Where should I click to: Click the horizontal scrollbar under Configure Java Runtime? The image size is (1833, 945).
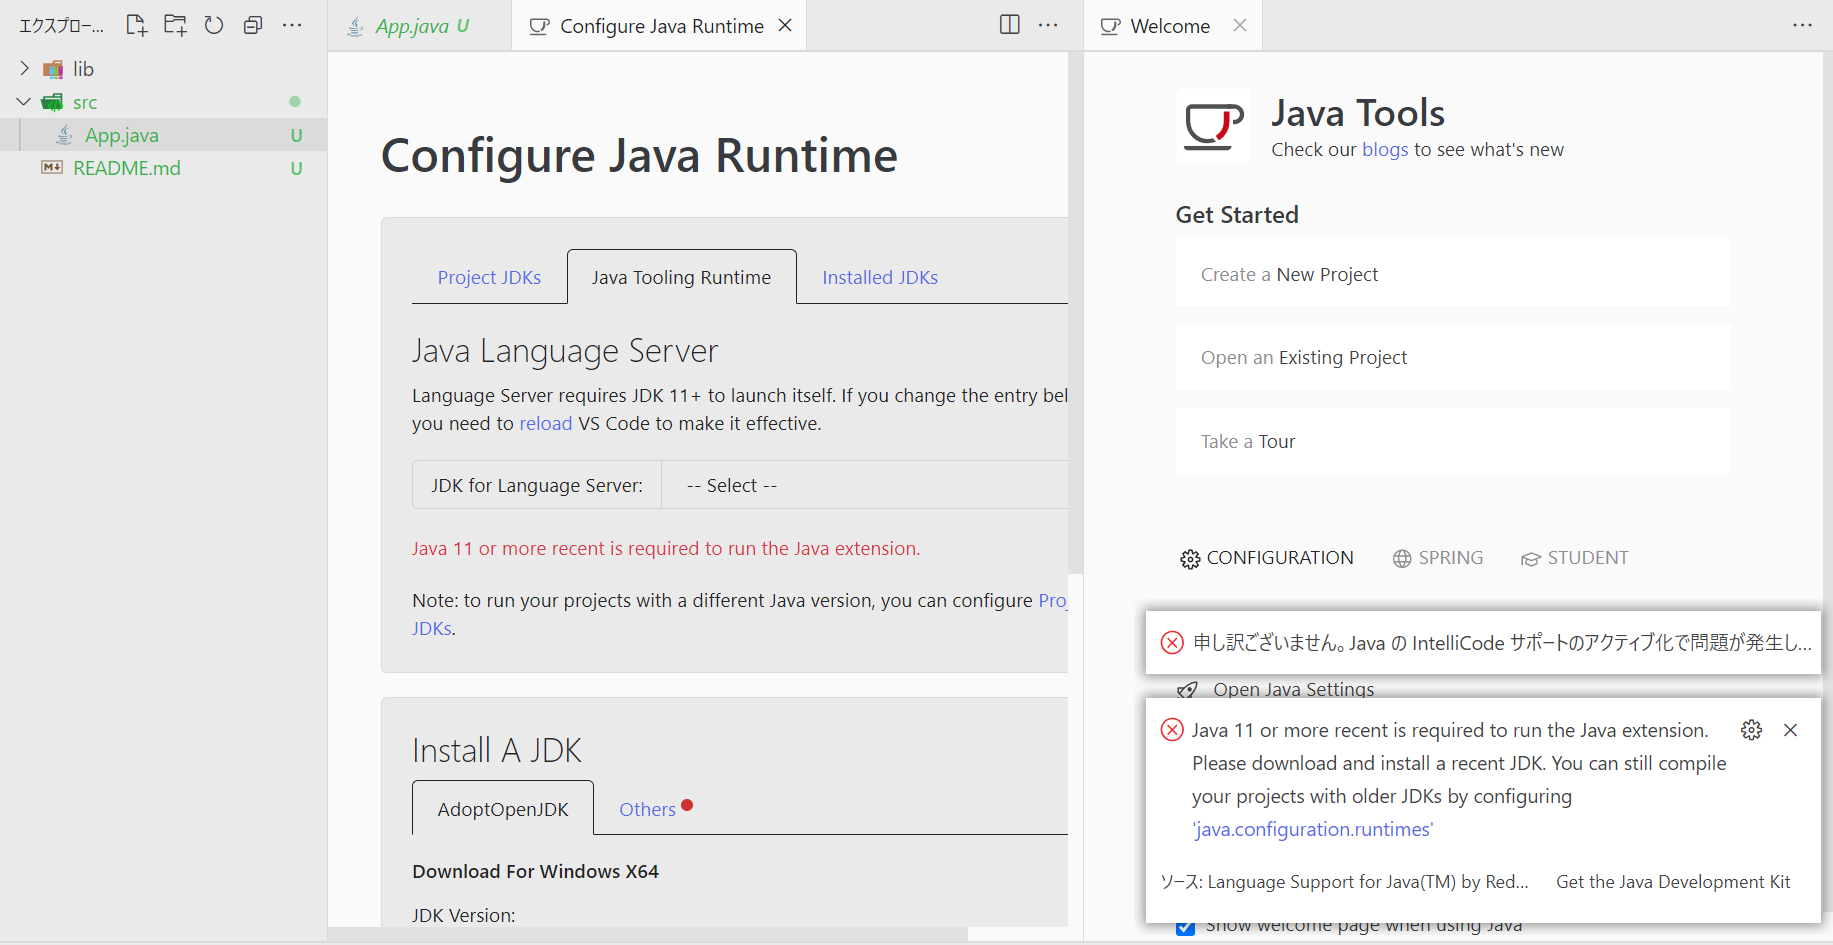pos(648,934)
